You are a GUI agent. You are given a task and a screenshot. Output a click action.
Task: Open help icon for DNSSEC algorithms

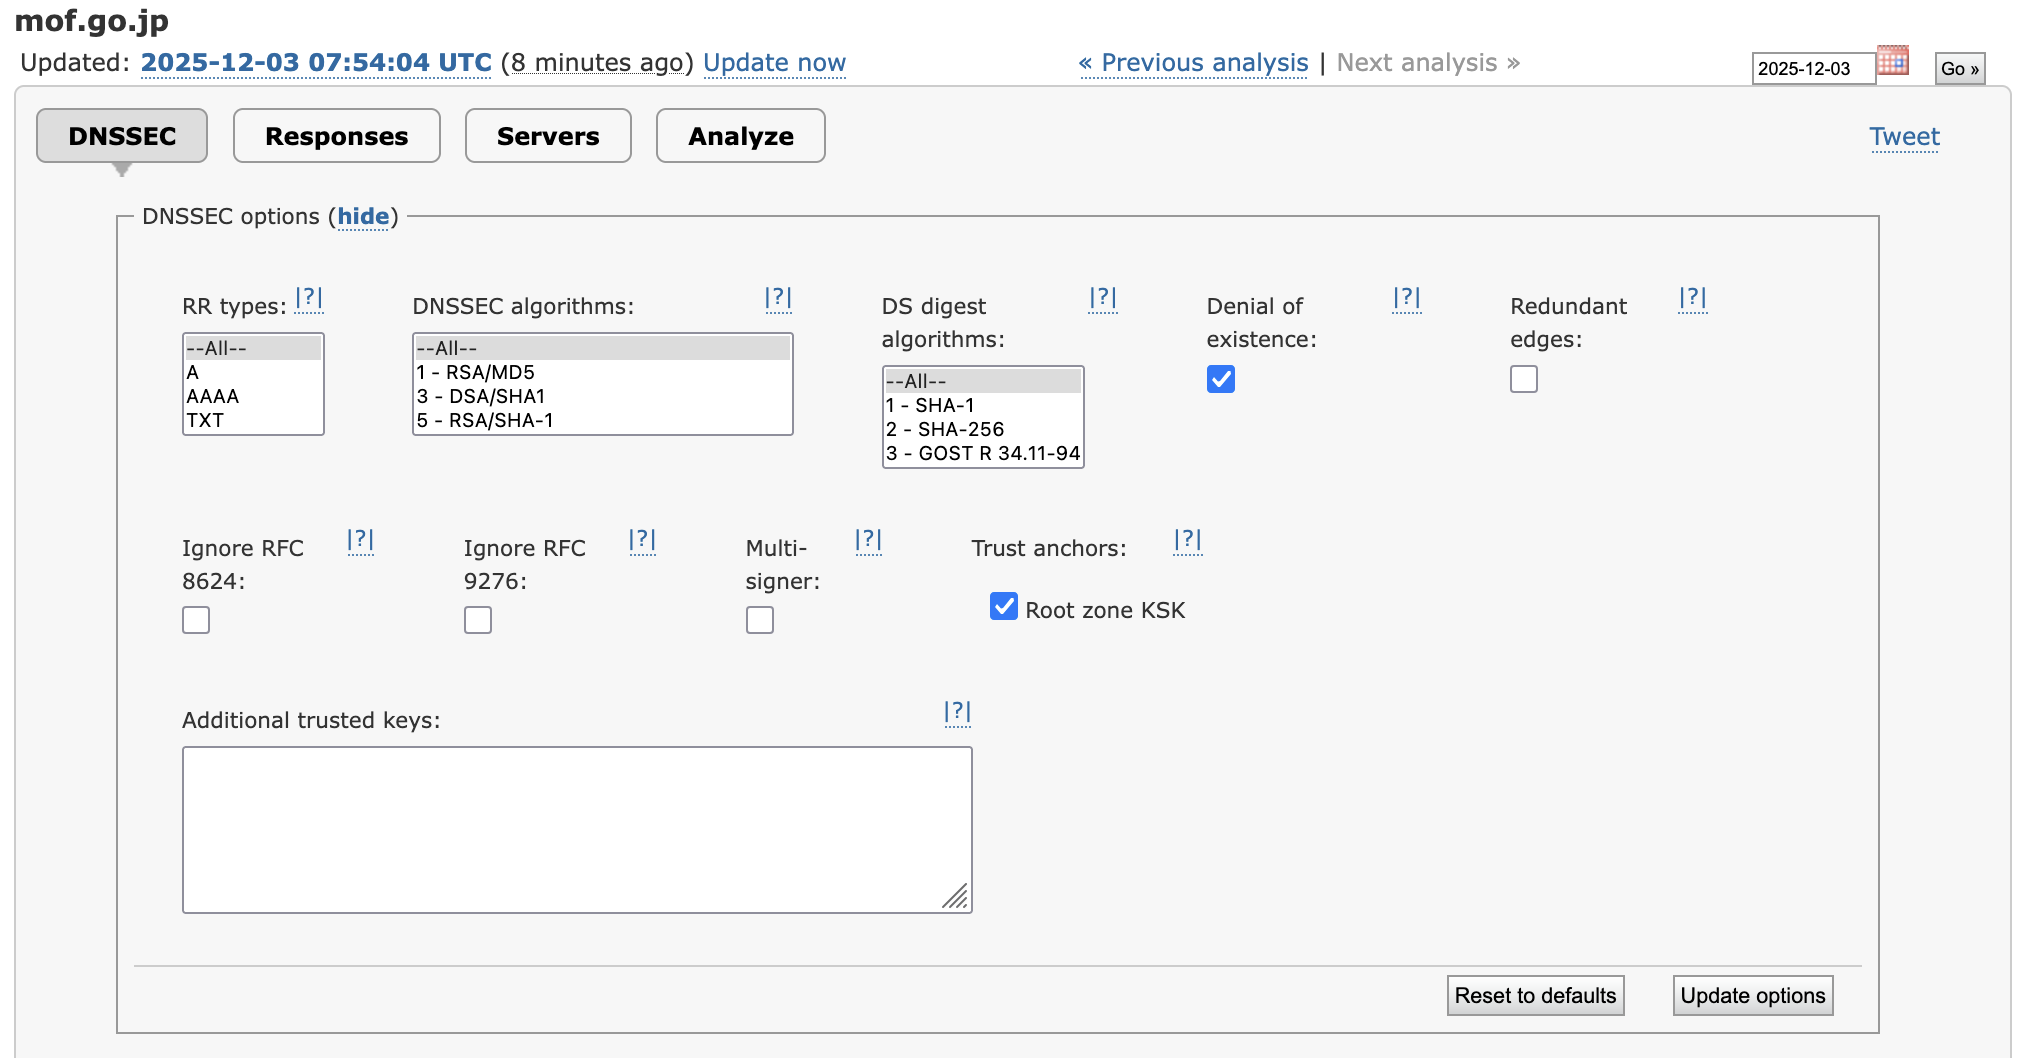(778, 298)
